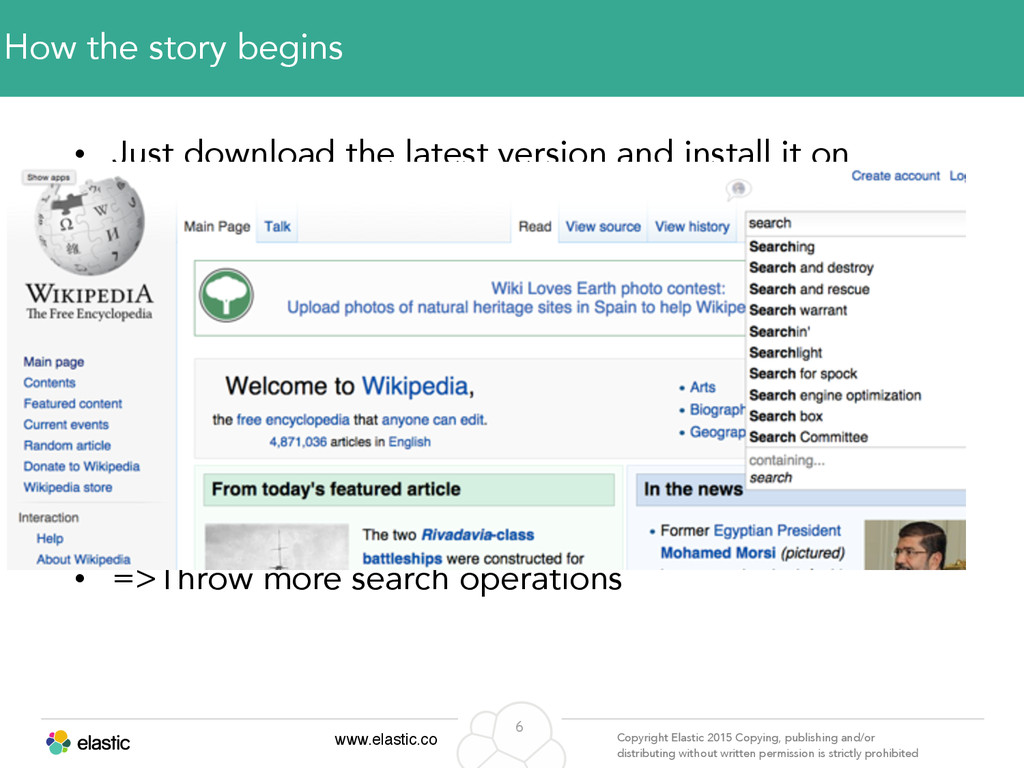The image size is (1024, 768).
Task: Click the Wikipedia link in the welcome heading
Action: click(x=415, y=386)
